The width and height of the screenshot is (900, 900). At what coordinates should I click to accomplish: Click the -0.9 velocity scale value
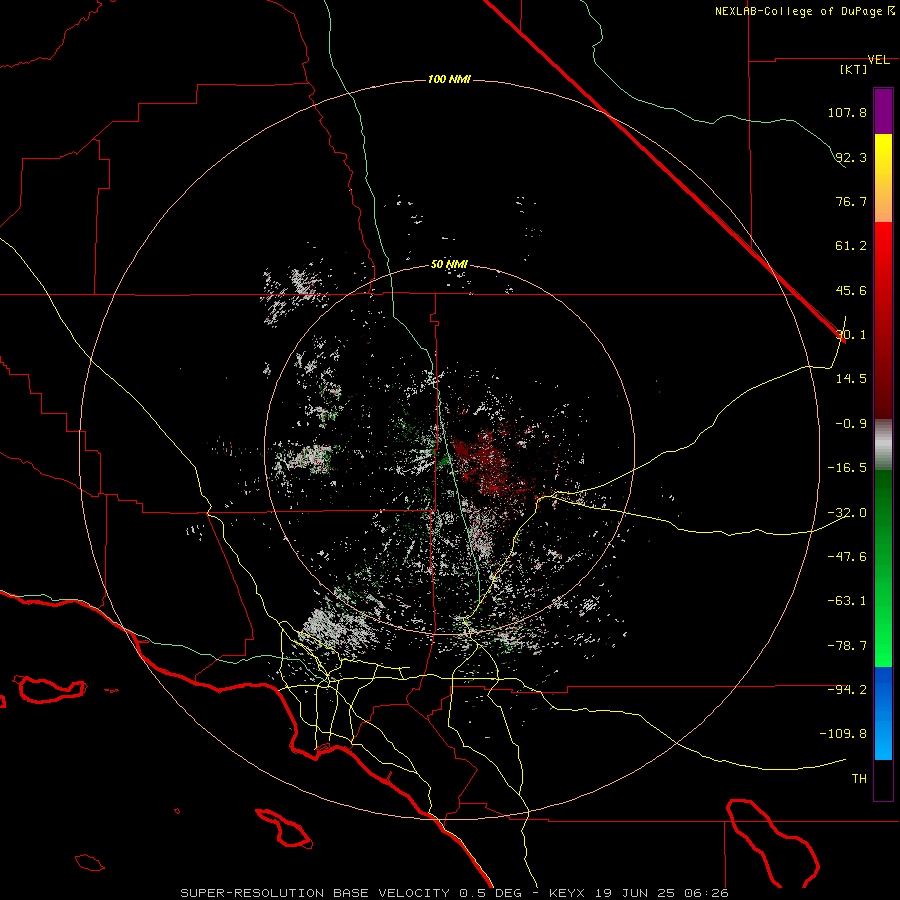point(851,424)
